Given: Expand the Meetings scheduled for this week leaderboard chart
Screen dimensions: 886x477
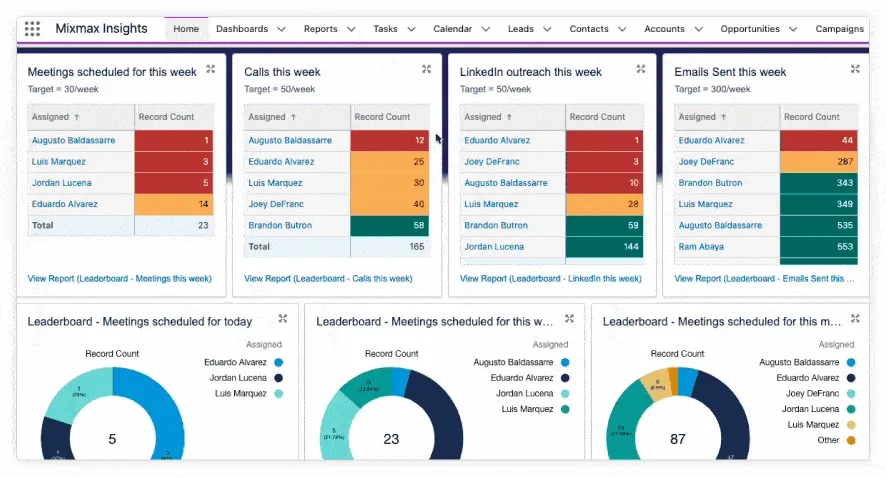Looking at the screenshot, I should [x=570, y=319].
